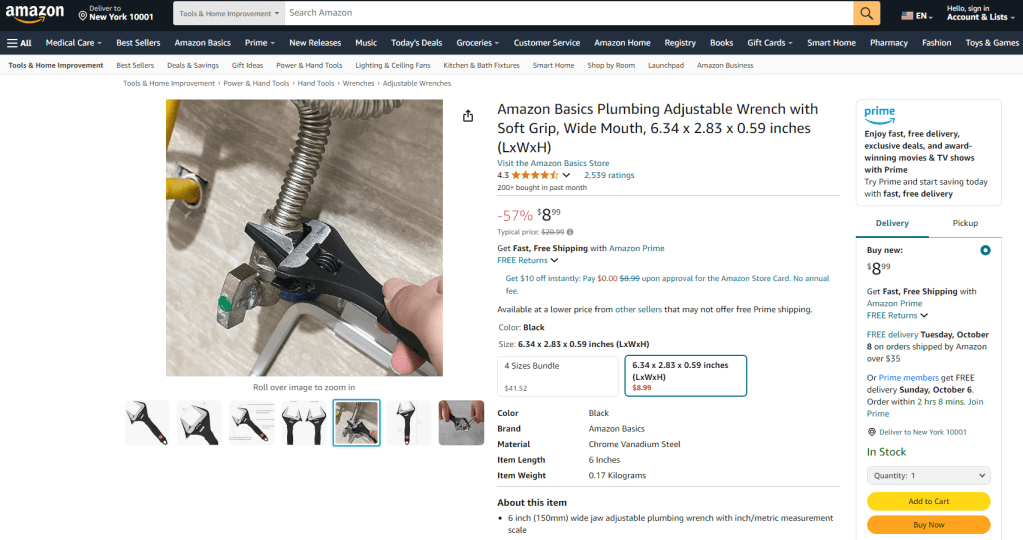1023x540 pixels.
Task: Select the Buy new radio button
Action: [985, 250]
